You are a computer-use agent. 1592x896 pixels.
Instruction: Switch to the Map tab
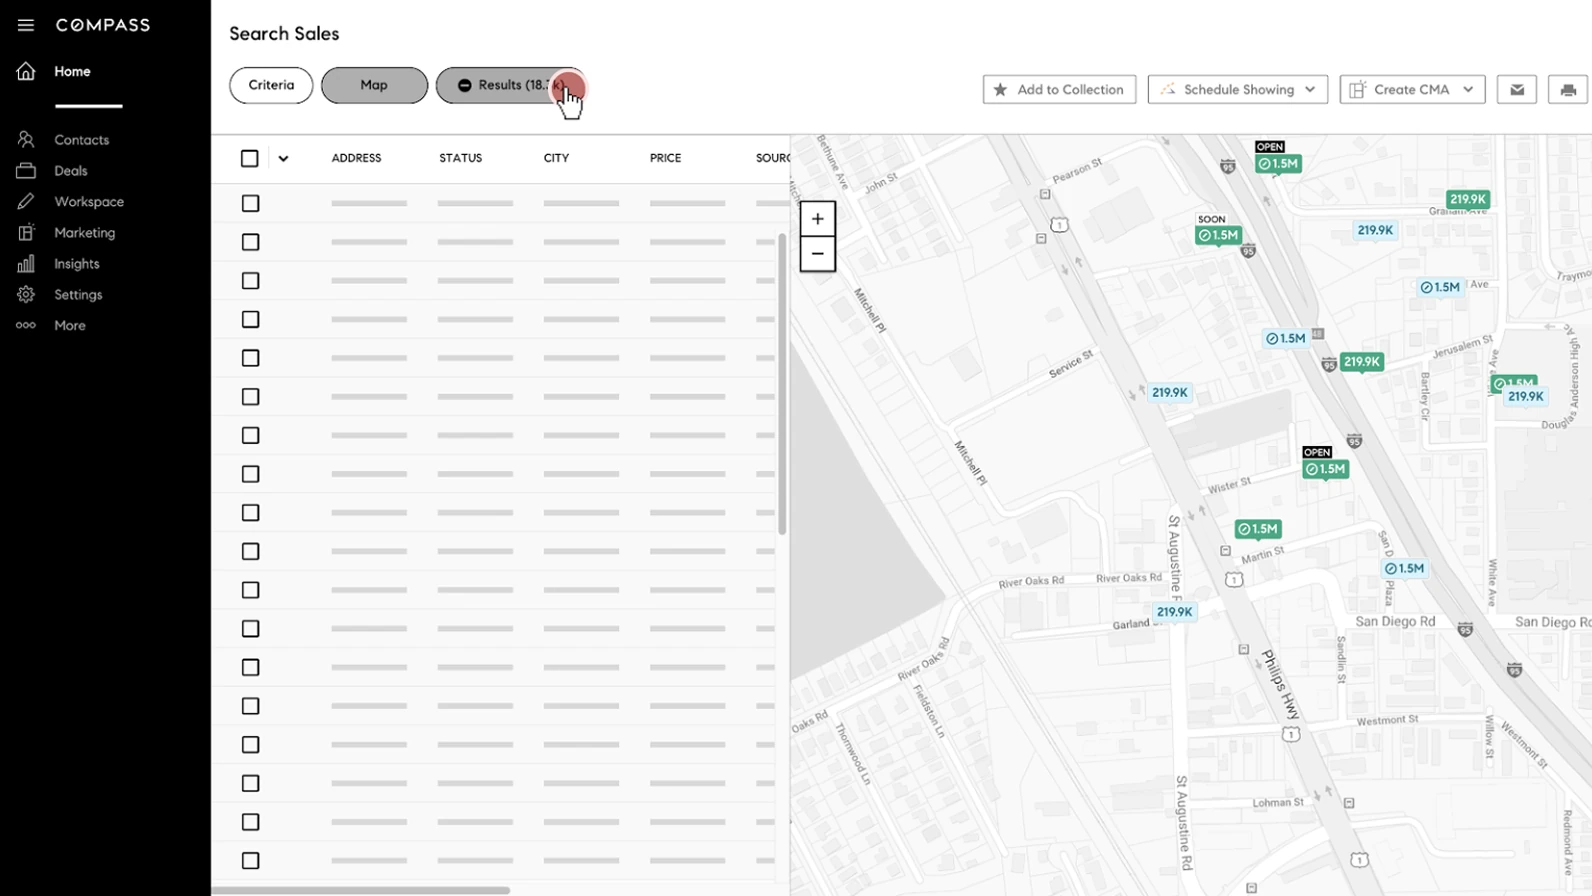point(374,85)
